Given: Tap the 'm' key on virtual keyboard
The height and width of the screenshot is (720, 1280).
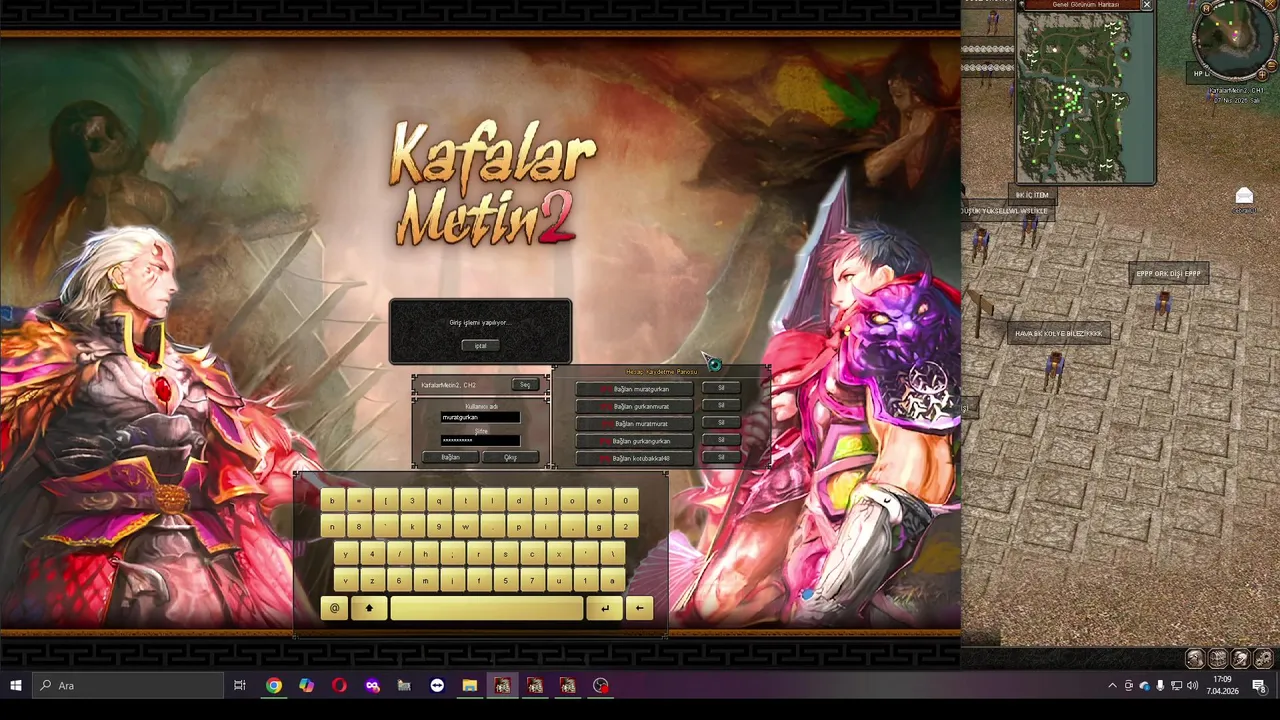Looking at the screenshot, I should pos(426,580).
